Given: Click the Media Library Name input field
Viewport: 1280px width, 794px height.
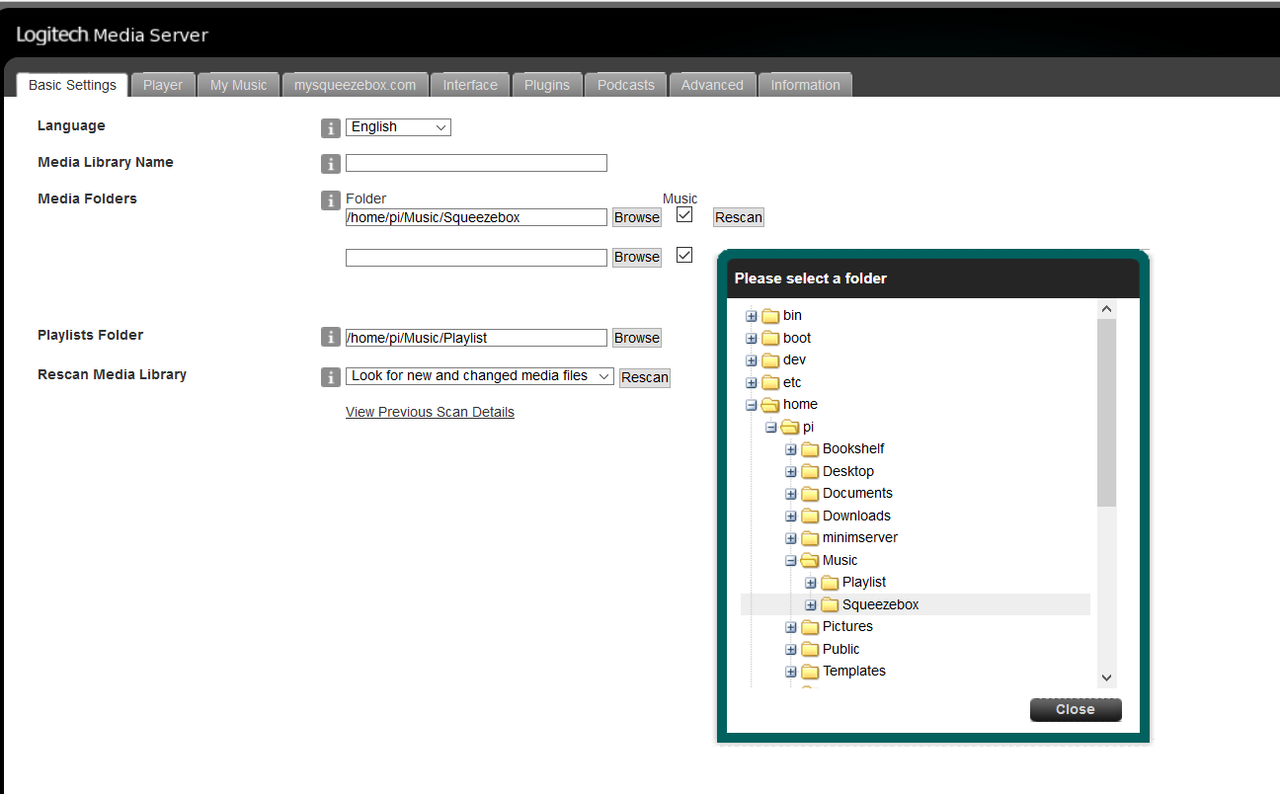Looking at the screenshot, I should 476,163.
